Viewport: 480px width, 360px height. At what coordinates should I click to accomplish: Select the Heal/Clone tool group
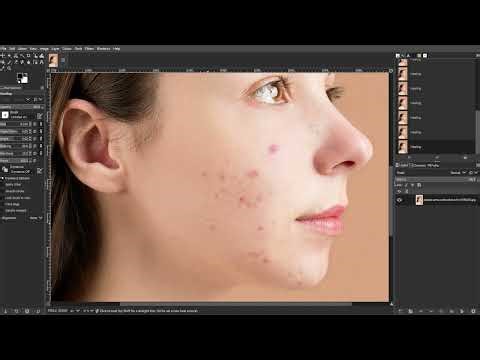coord(22,62)
